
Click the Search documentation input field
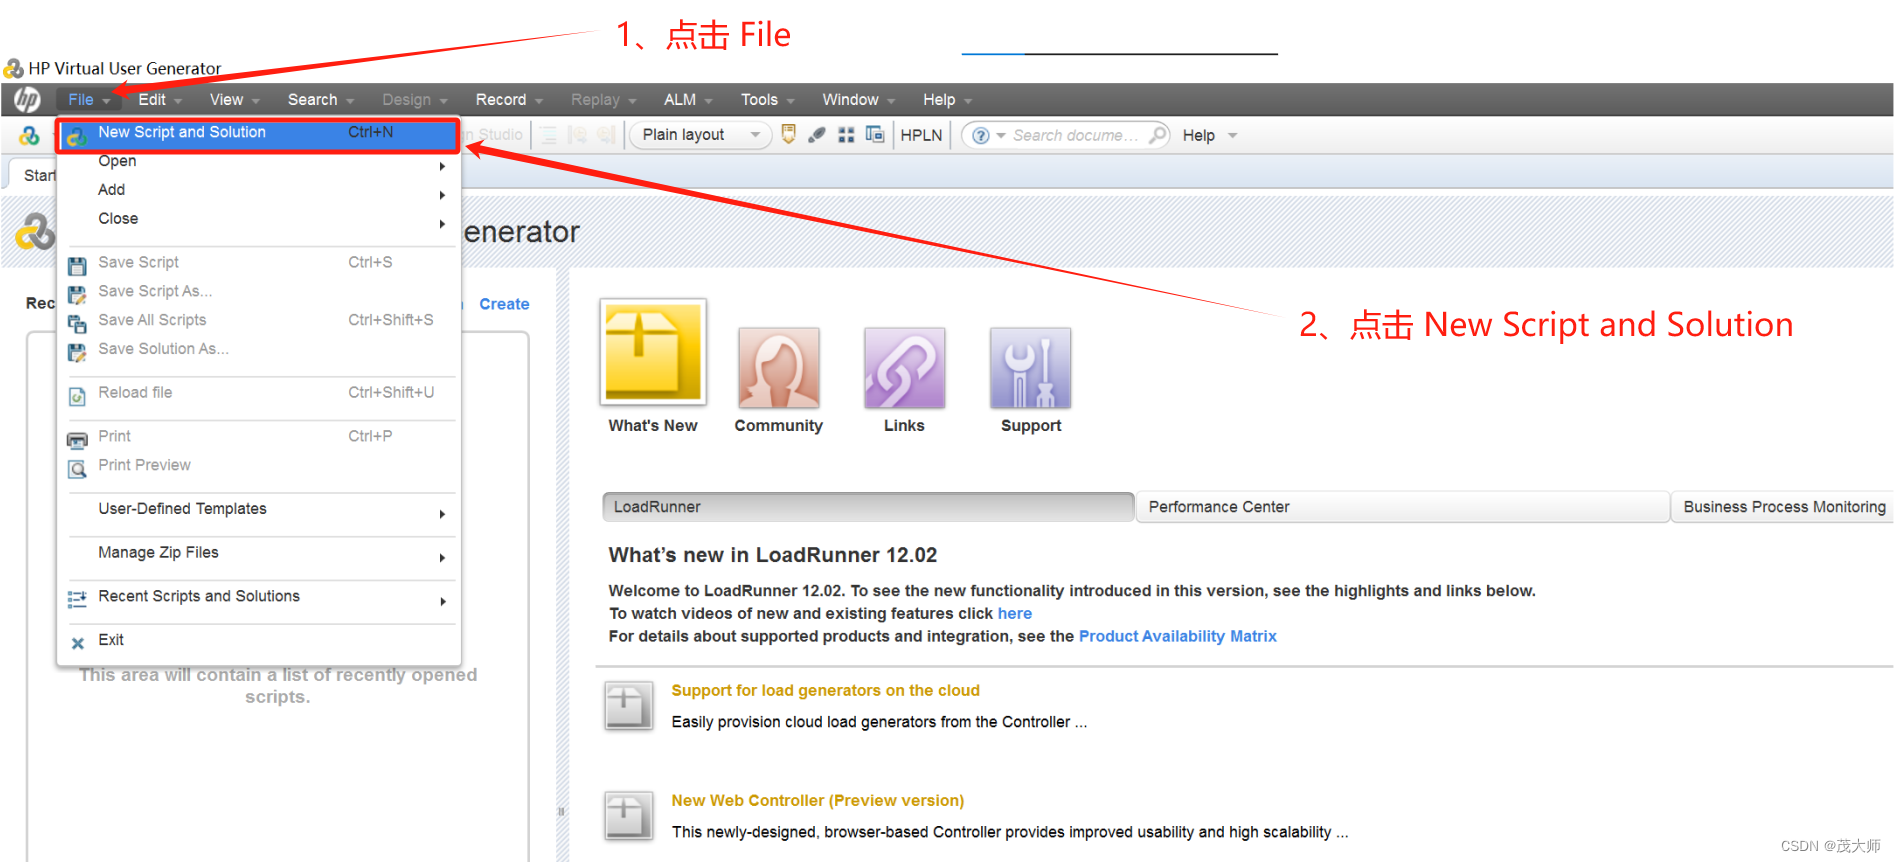click(1076, 135)
